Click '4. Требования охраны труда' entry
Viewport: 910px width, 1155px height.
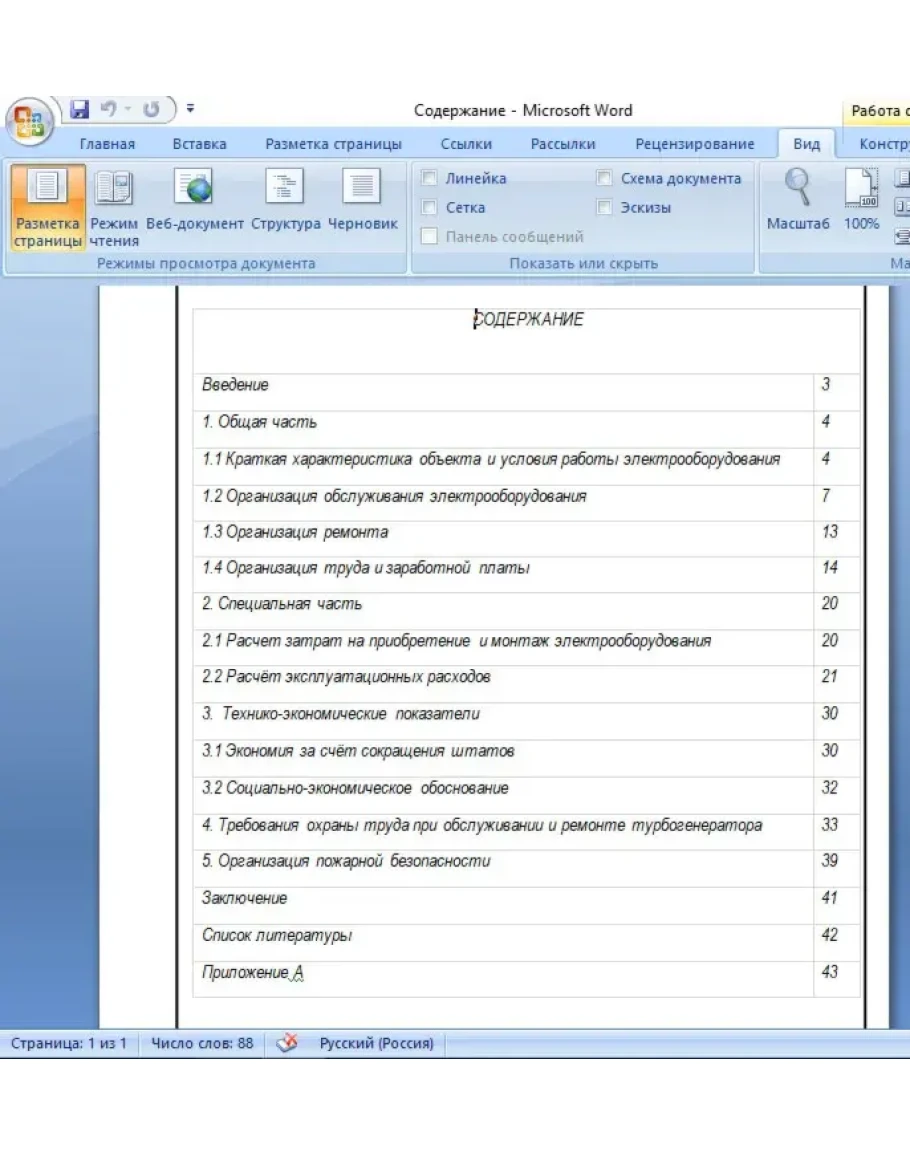(483, 825)
